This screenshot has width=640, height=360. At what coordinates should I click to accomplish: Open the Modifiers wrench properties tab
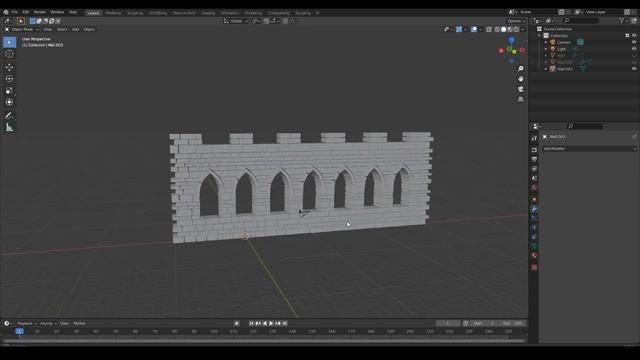click(534, 209)
